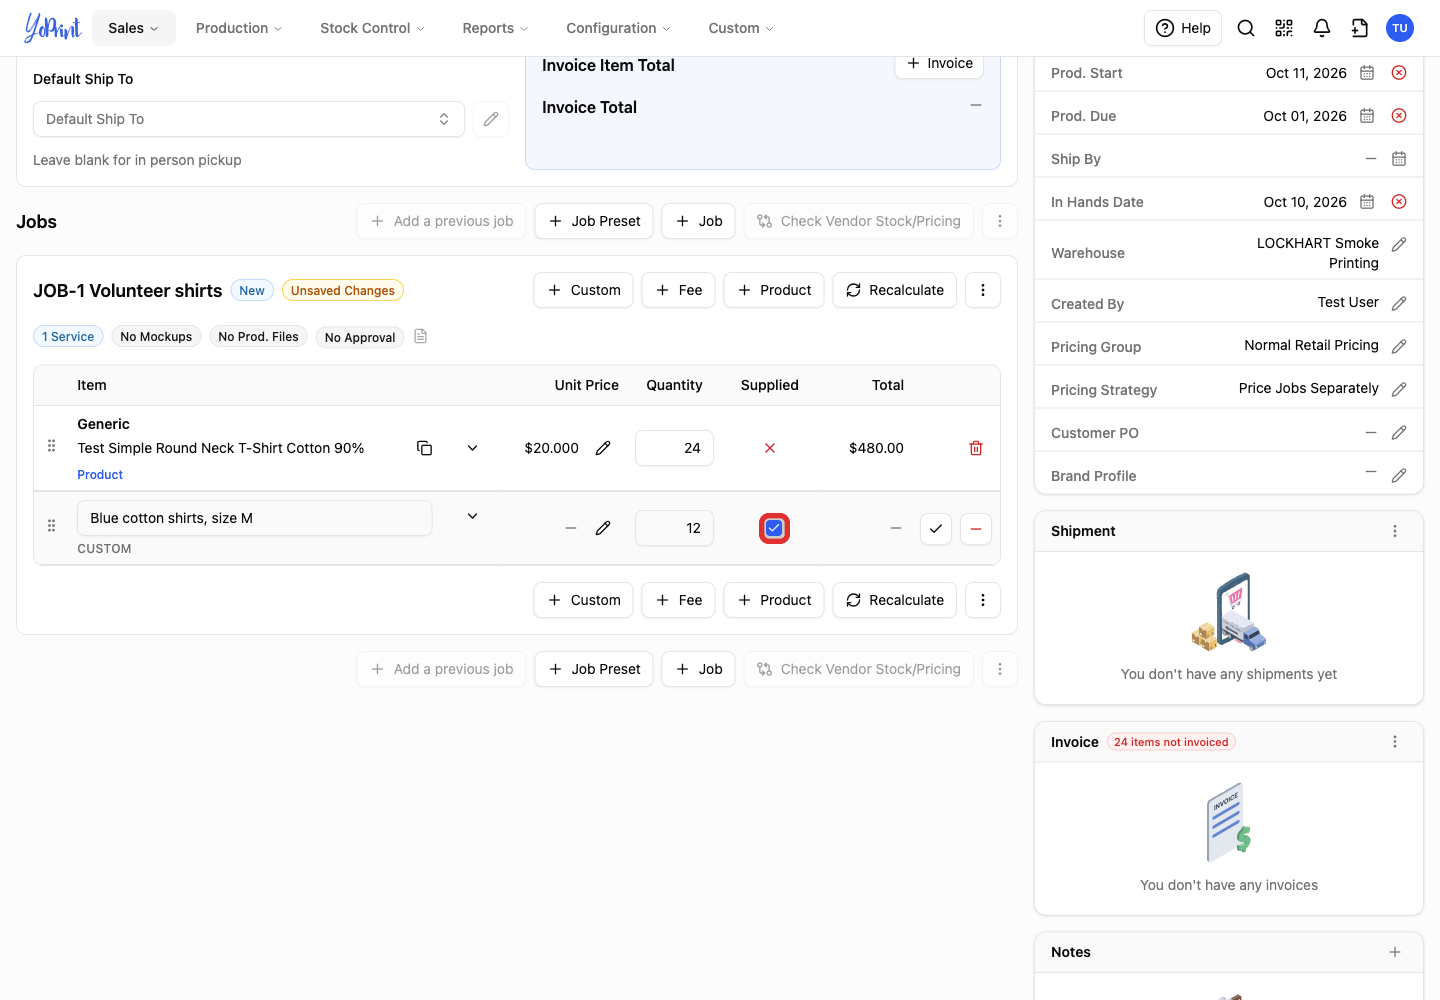1440x1000 pixels.
Task: Add a note with plus icon
Action: [x=1395, y=952]
